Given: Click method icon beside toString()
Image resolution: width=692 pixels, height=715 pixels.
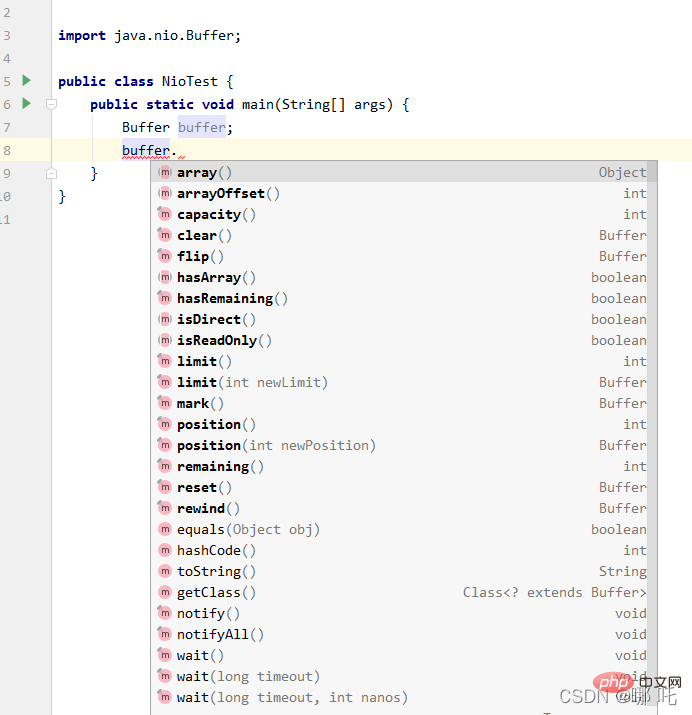Looking at the screenshot, I should tap(165, 570).
